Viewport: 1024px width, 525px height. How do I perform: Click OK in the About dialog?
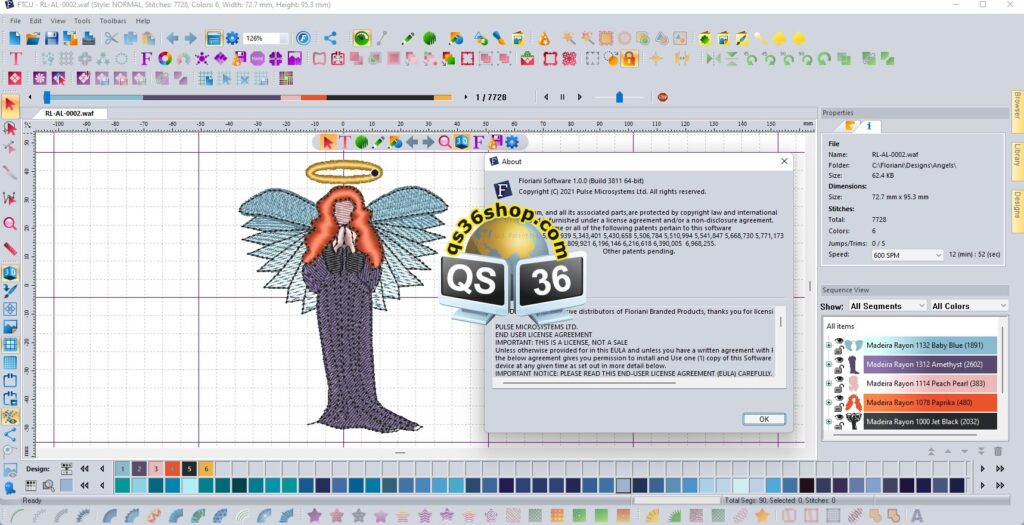pos(764,419)
